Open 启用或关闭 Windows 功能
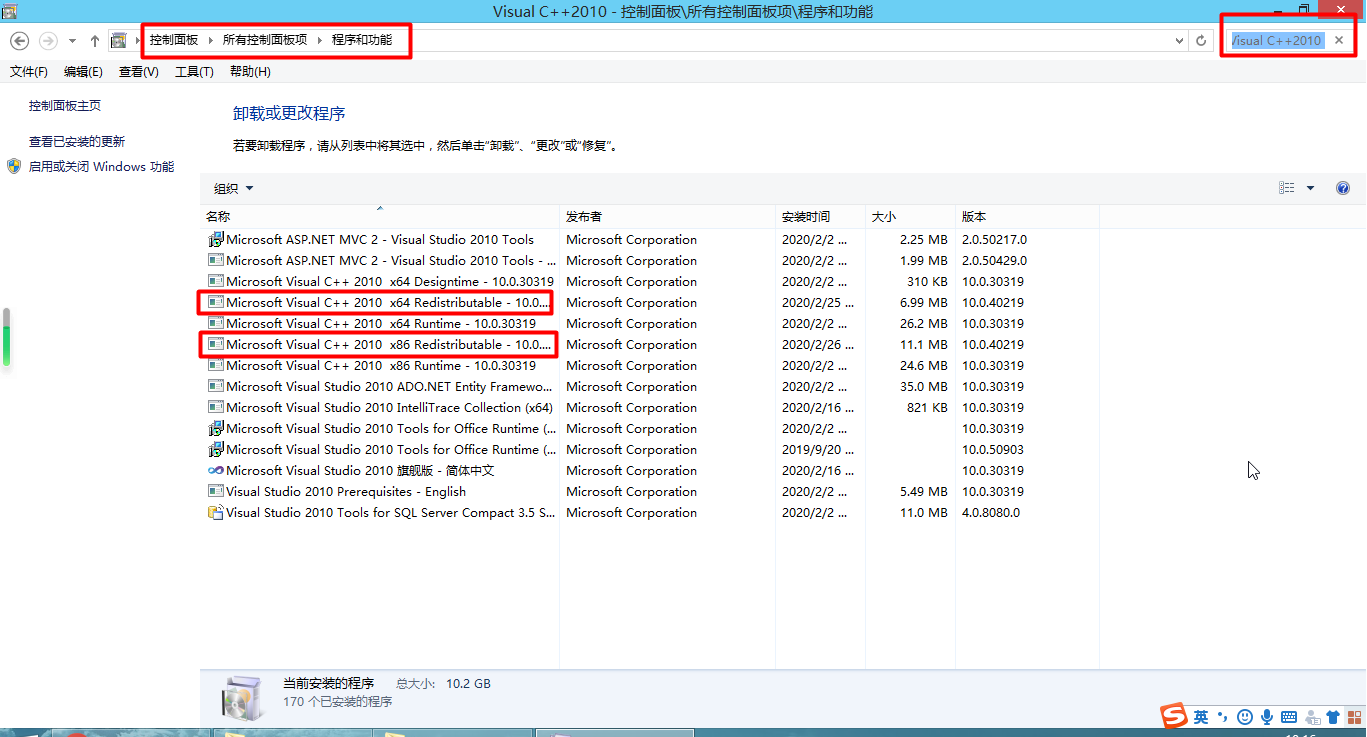The image size is (1367, 737). pyautogui.click(x=101, y=167)
